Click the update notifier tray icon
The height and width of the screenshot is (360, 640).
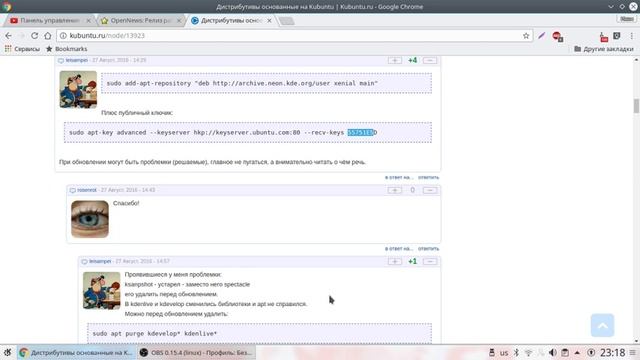click(591, 352)
